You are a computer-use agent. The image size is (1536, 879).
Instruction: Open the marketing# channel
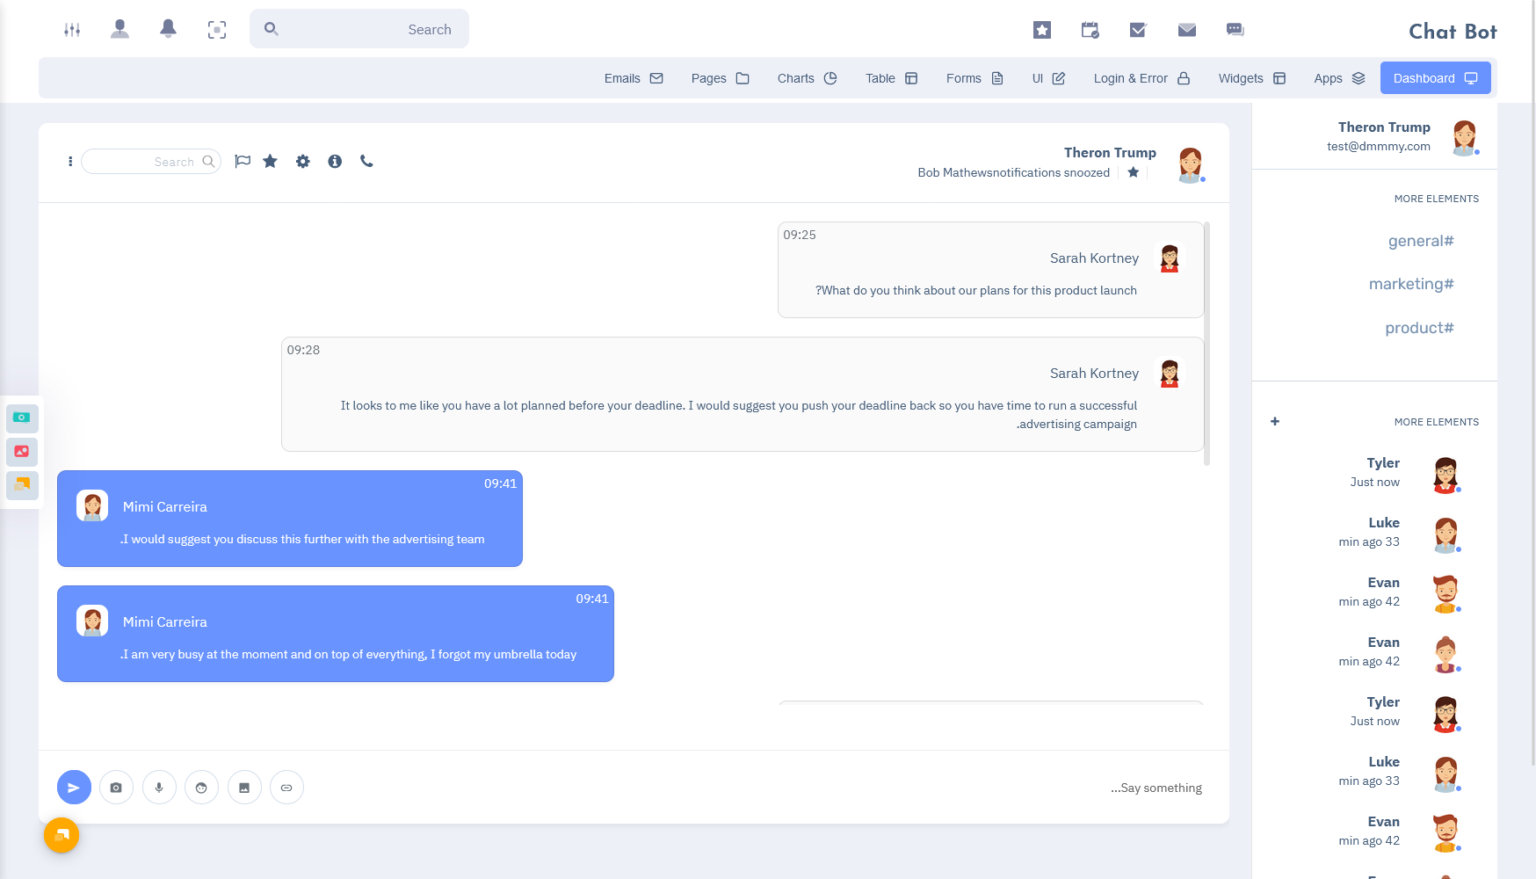coord(1411,284)
